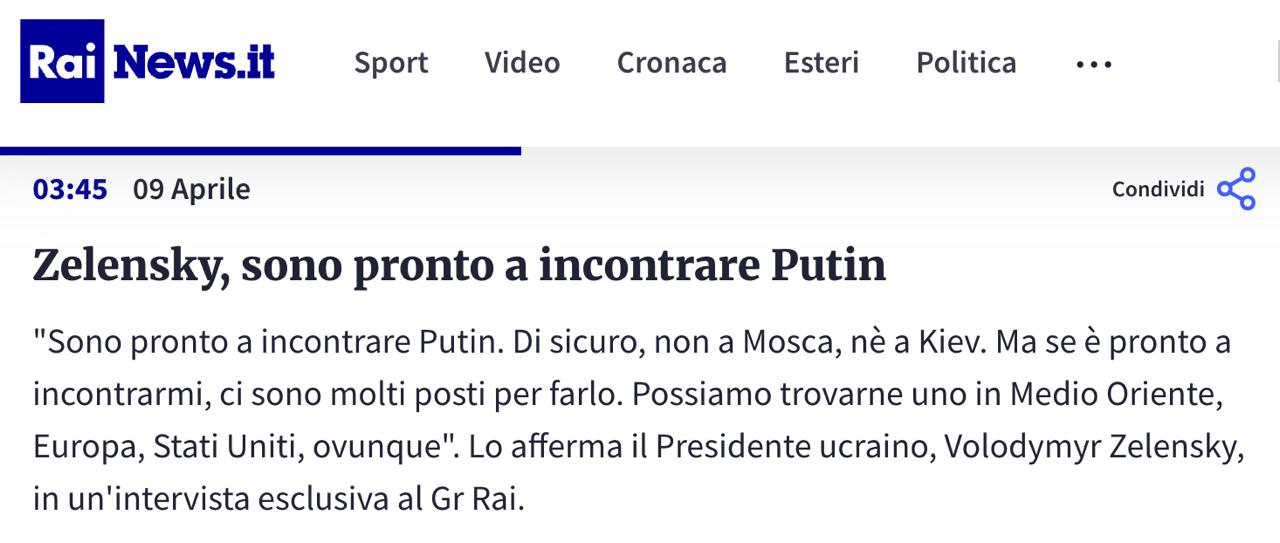
Task: Click the Rai blue square logo
Action: (x=62, y=62)
